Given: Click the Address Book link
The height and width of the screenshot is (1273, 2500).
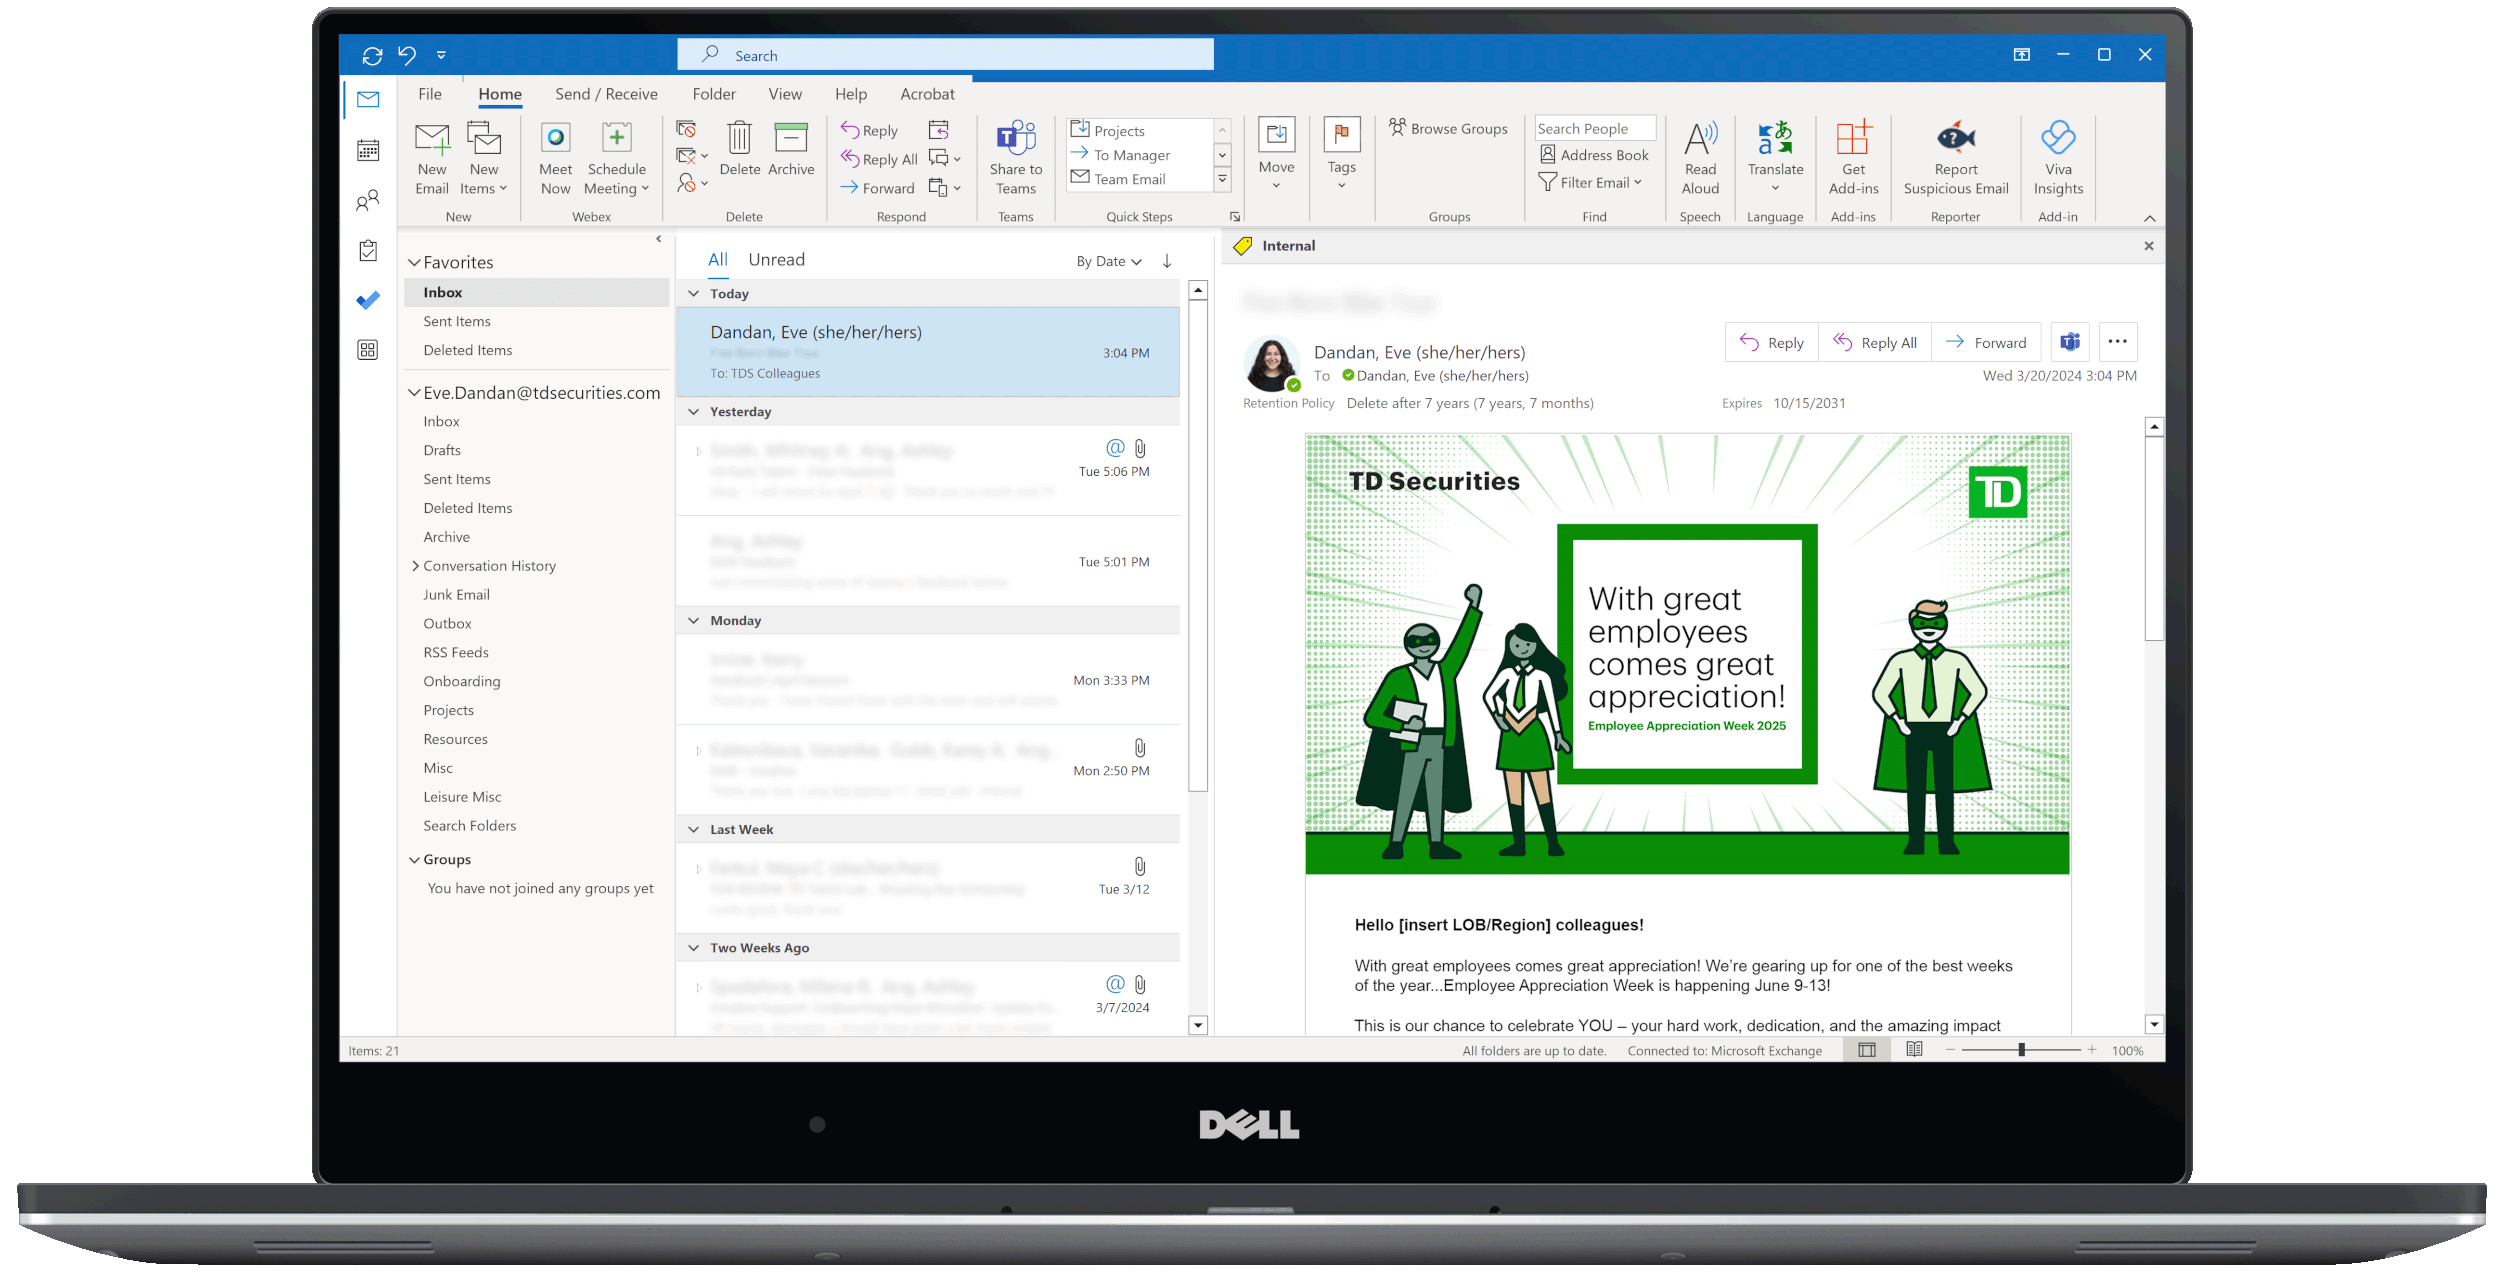Looking at the screenshot, I should tap(1603, 155).
